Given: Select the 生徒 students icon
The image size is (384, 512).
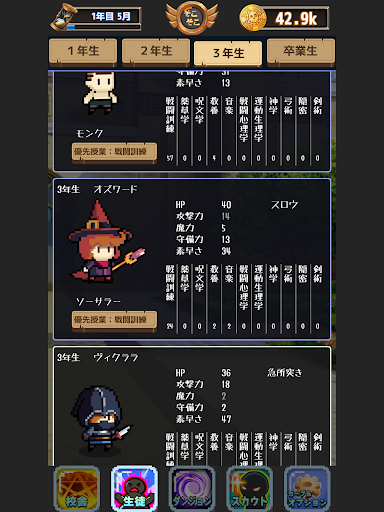Looking at the screenshot, I should [x=134, y=489].
